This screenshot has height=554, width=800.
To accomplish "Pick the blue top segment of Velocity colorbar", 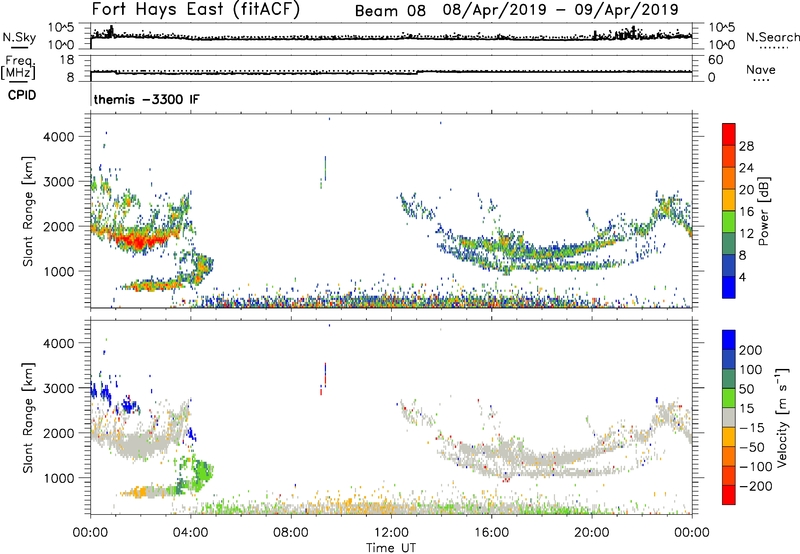I will pyautogui.click(x=729, y=340).
